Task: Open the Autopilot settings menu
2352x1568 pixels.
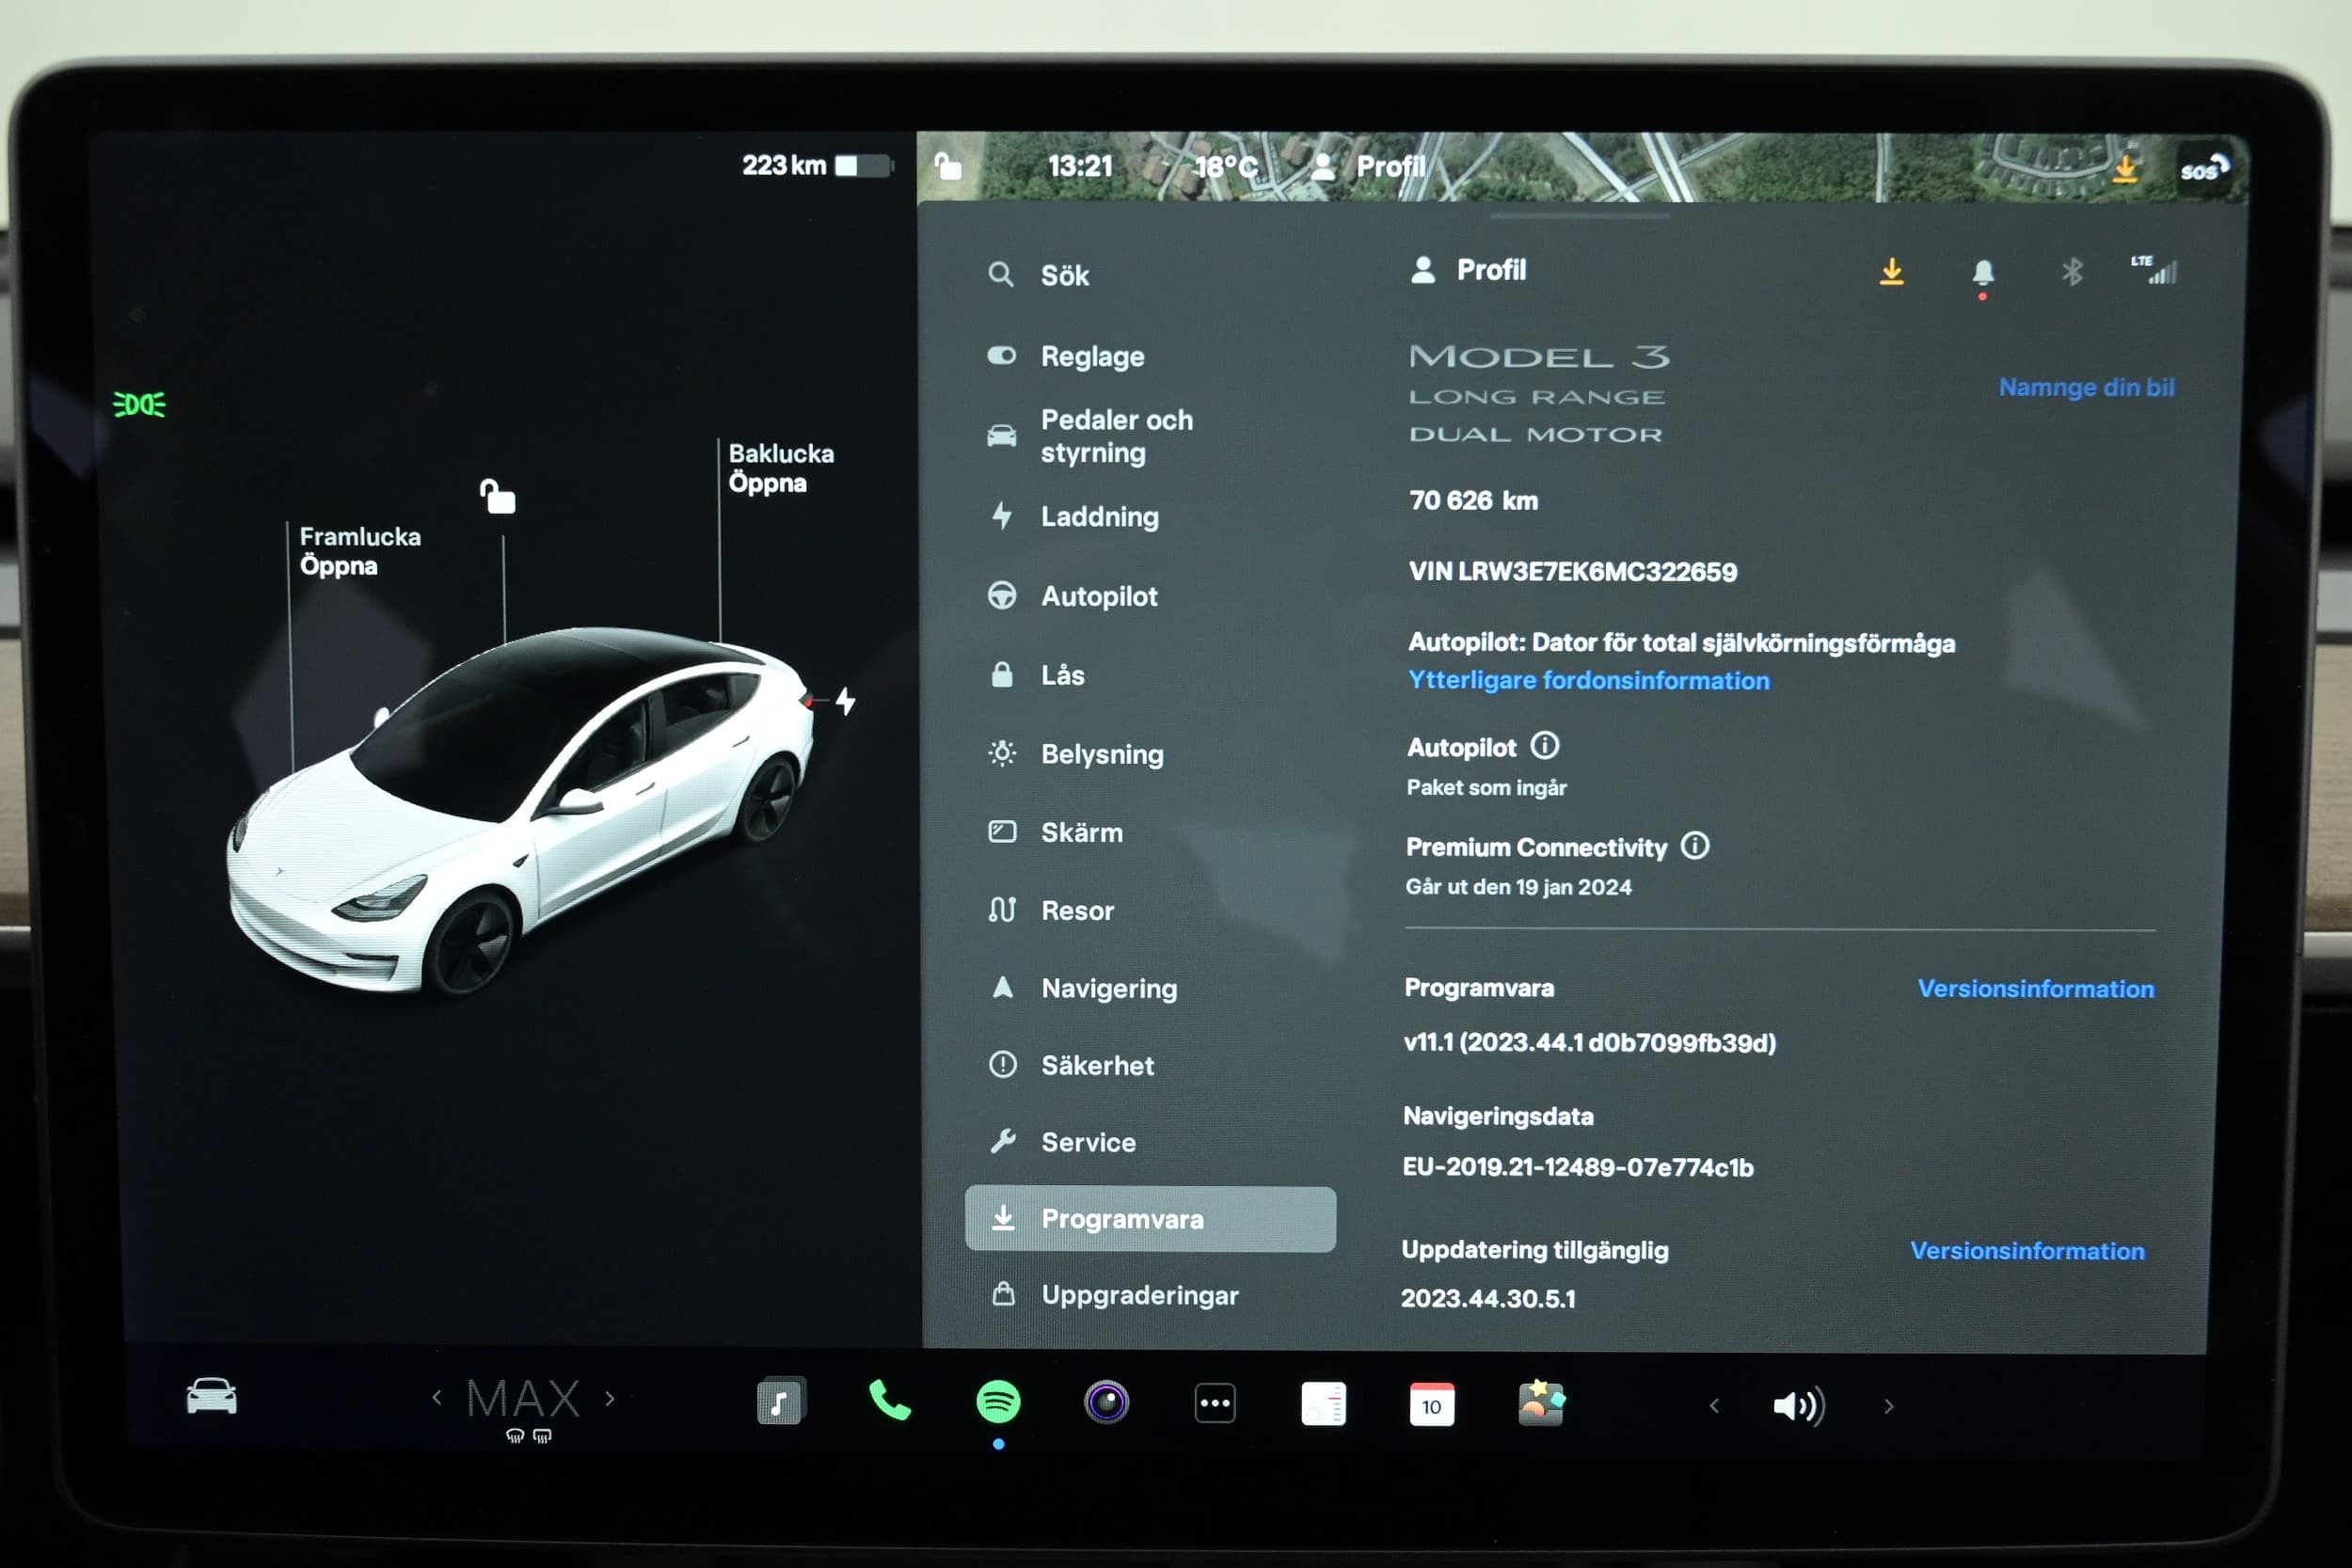Action: coord(1098,596)
